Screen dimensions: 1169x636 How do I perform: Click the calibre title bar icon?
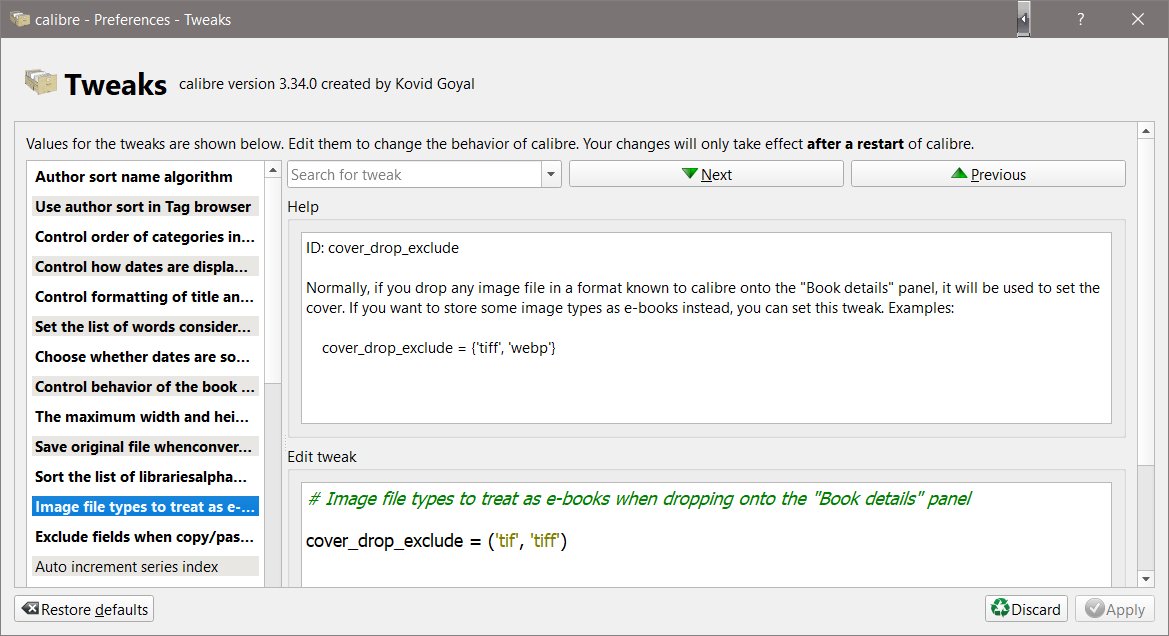(x=19, y=19)
